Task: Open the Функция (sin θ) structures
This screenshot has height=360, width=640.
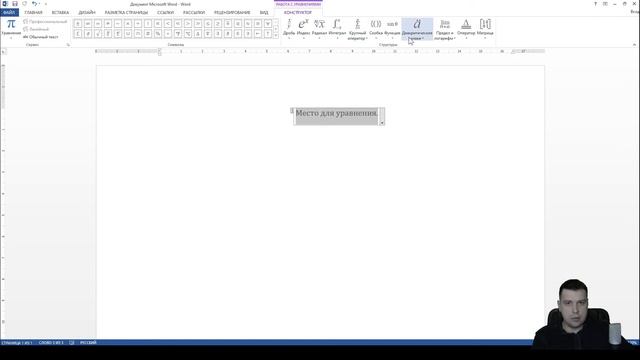Action: point(392,29)
